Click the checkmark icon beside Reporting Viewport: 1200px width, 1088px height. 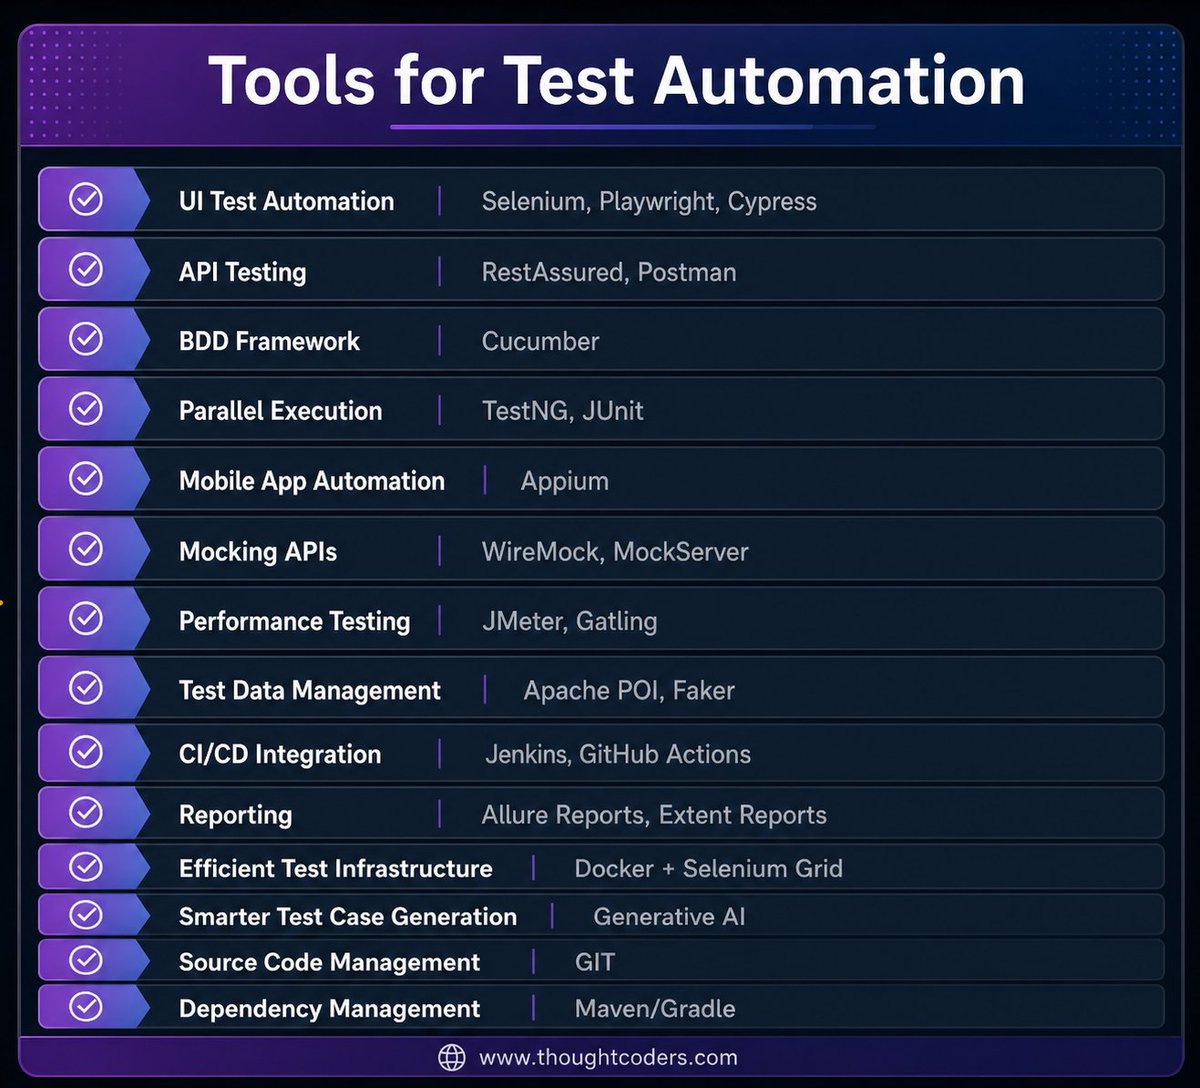pos(86,813)
